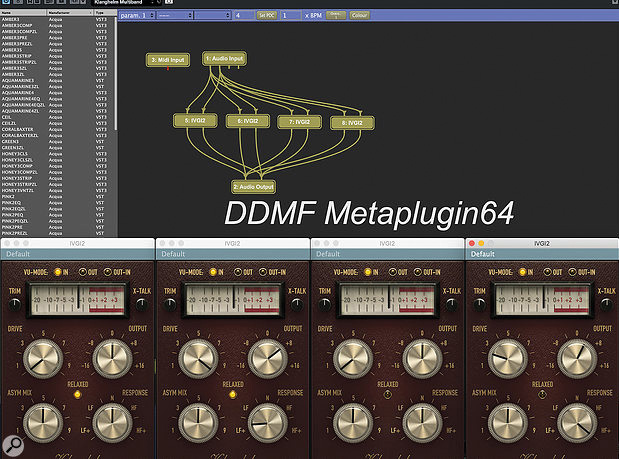Click VU meter in second IVGI2 window
Viewport: 619px width, 459px height.
pos(233,300)
